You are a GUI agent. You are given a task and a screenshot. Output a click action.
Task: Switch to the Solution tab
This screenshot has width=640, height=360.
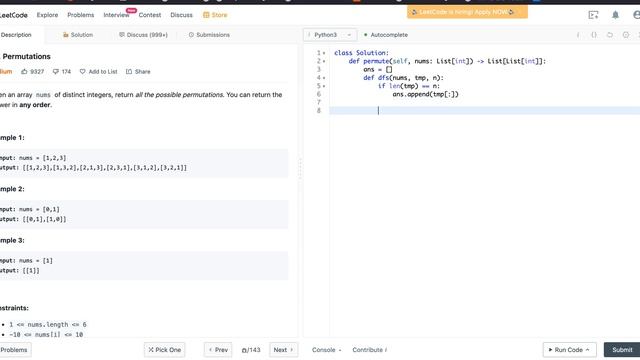(x=78, y=35)
